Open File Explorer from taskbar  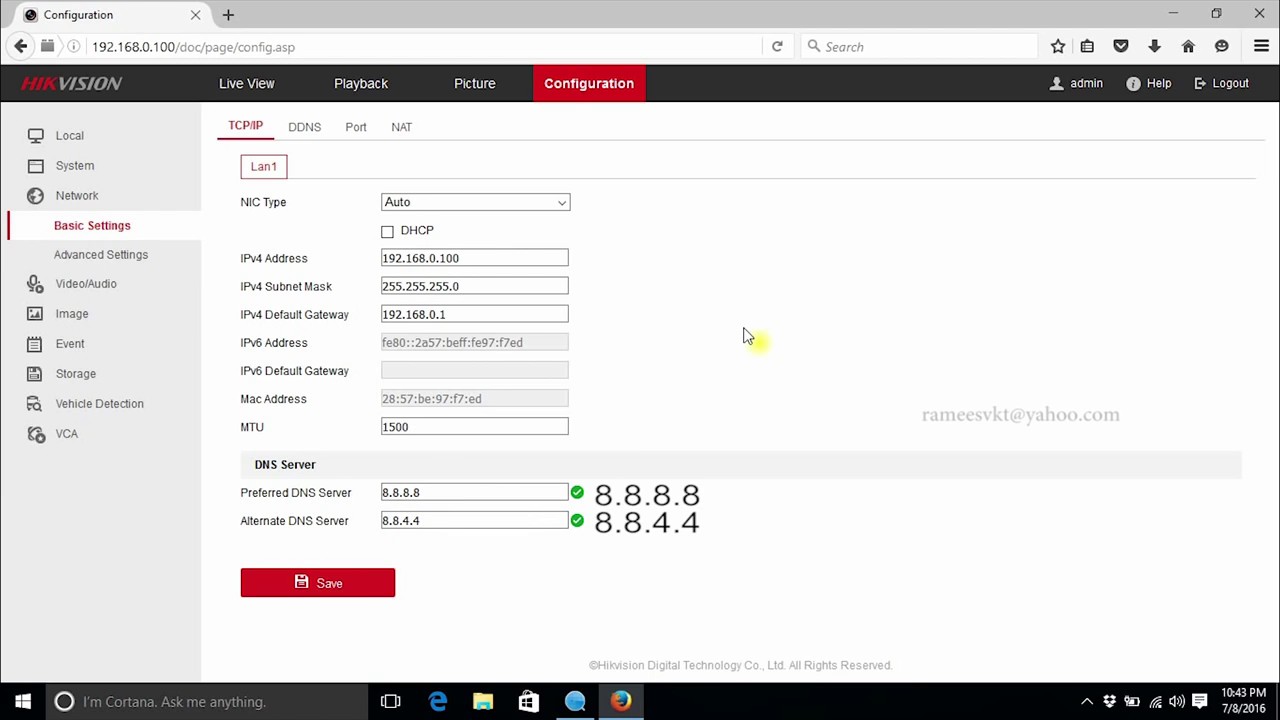click(483, 702)
